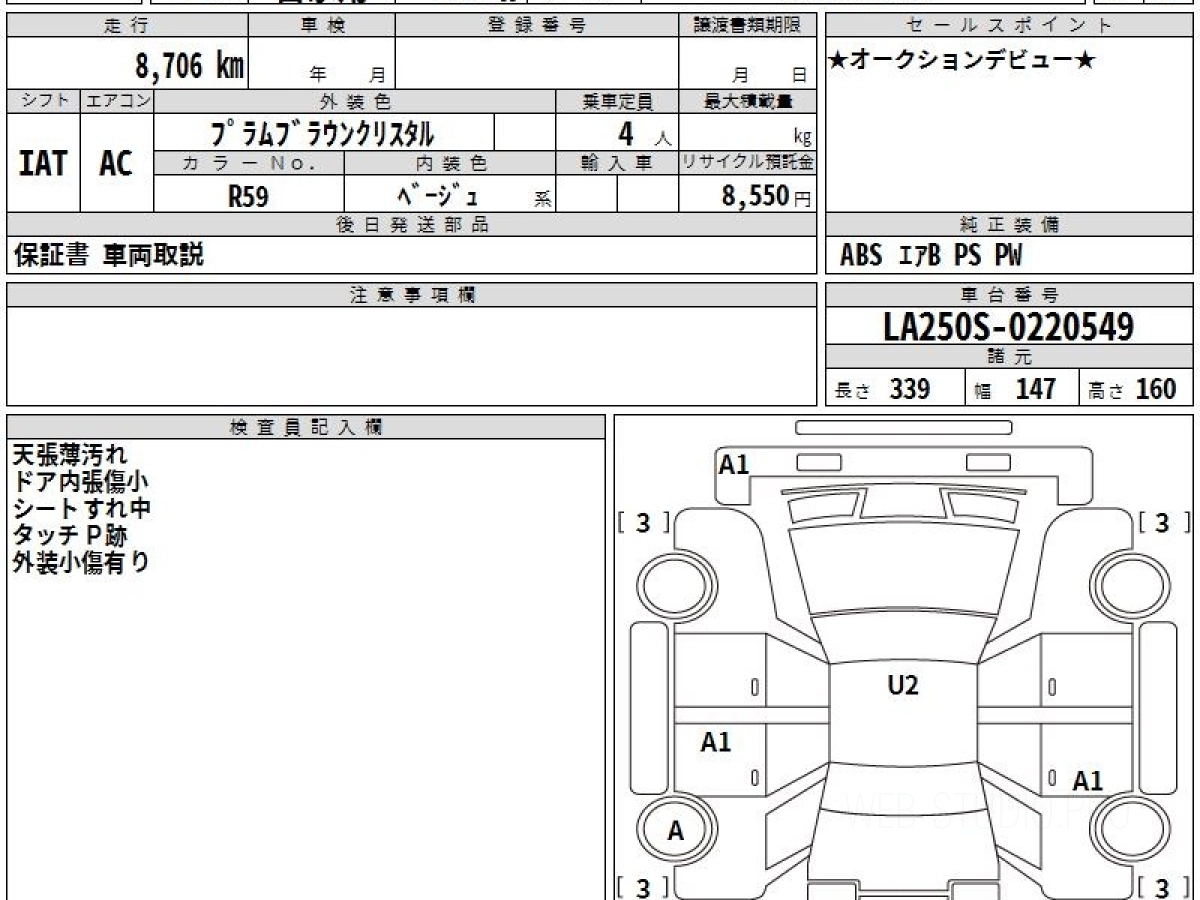Image resolution: width=1200 pixels, height=900 pixels.
Task: Select the 走行 column header
Action: pyautogui.click(x=126, y=26)
